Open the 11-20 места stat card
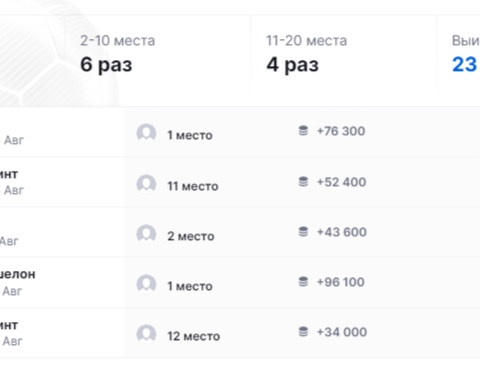Screen dimensions: 480x374 point(344,53)
